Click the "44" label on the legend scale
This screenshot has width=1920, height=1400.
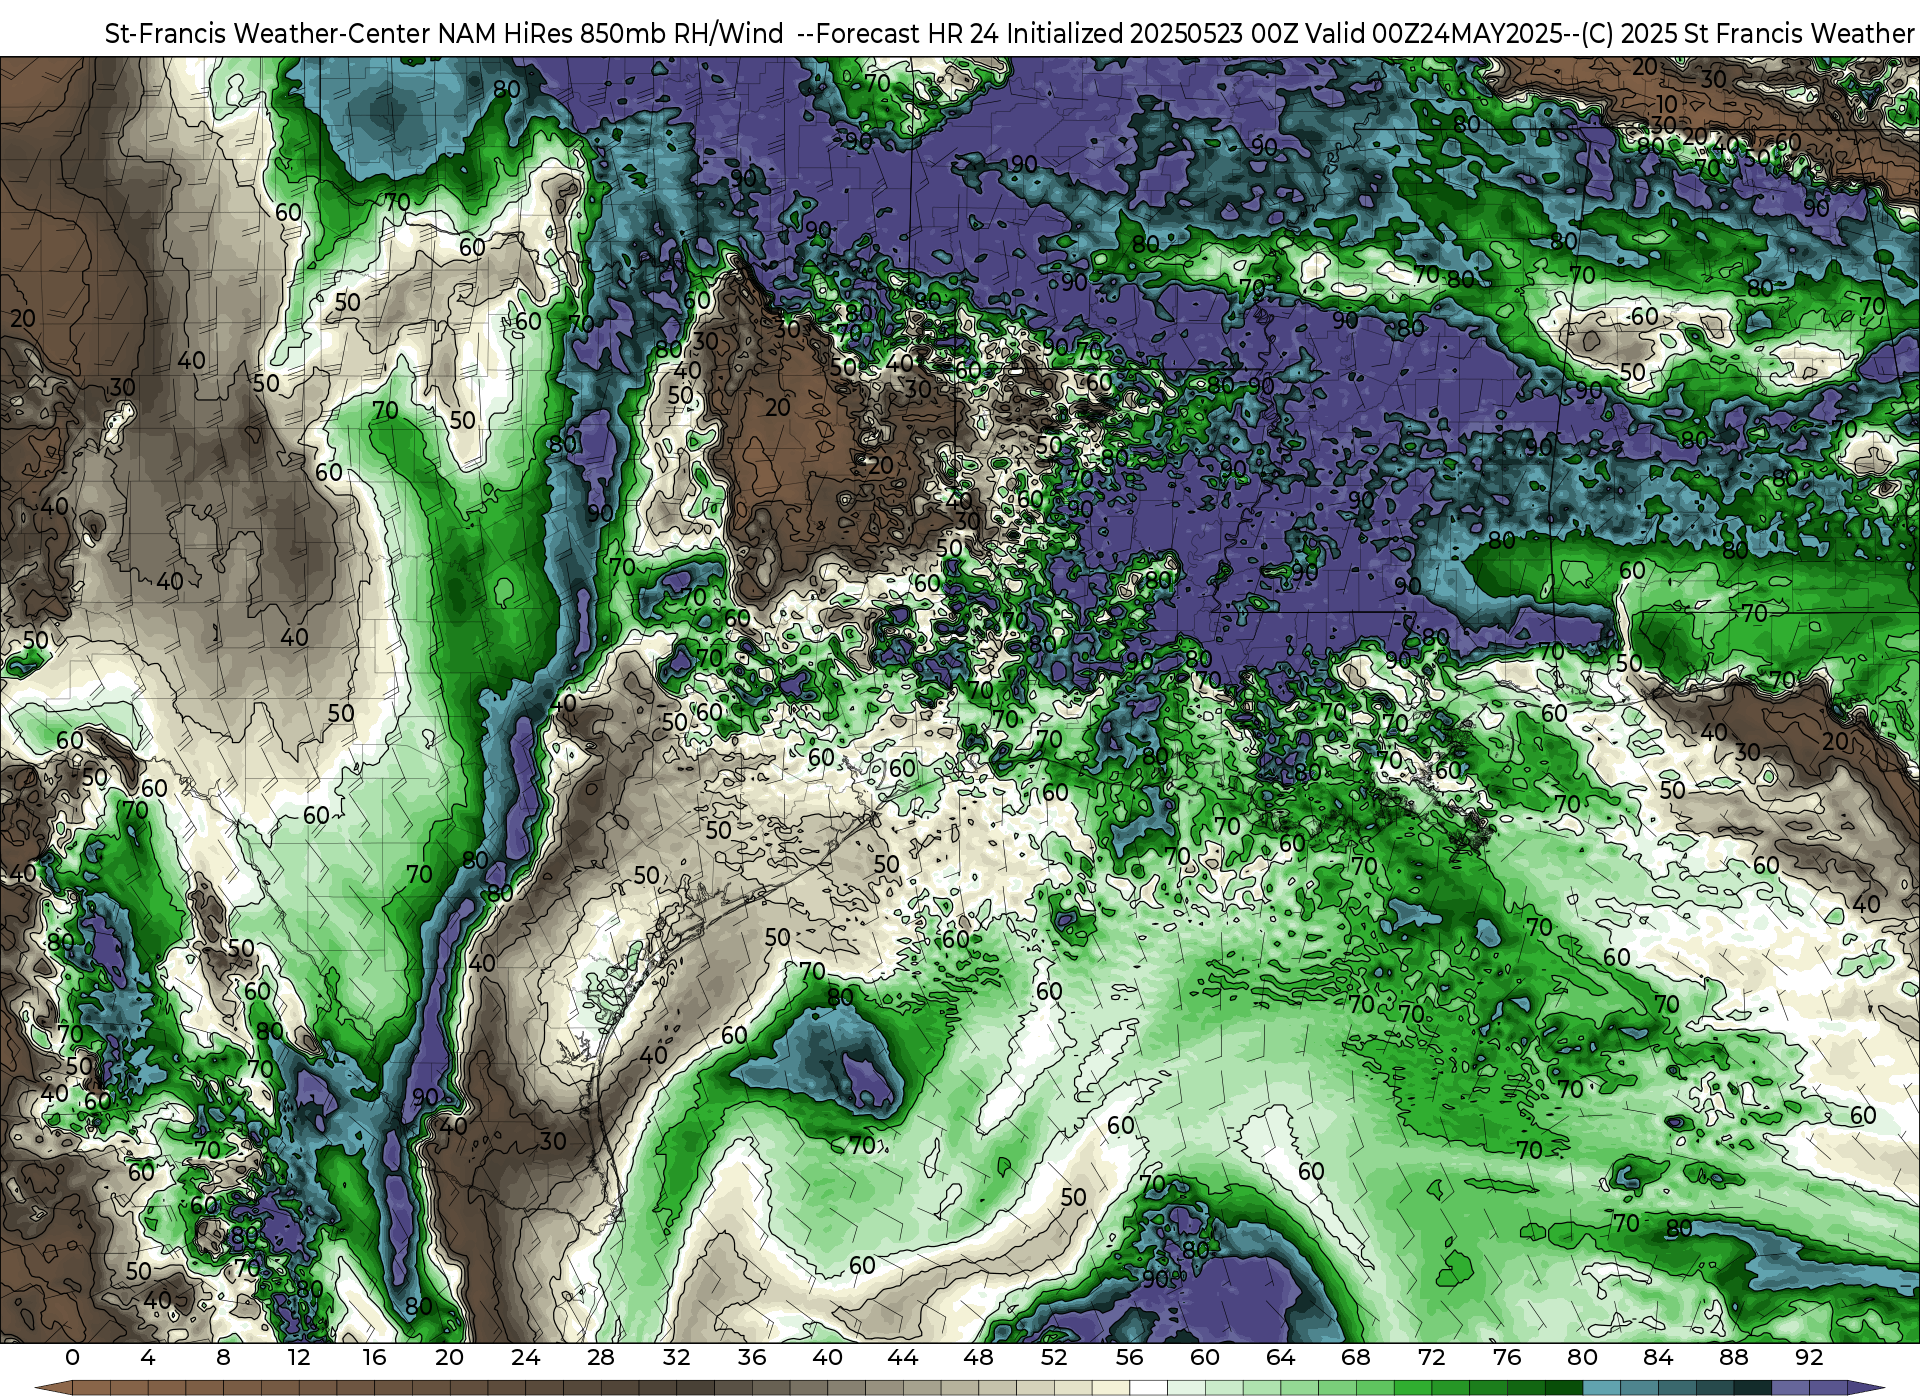pos(903,1358)
